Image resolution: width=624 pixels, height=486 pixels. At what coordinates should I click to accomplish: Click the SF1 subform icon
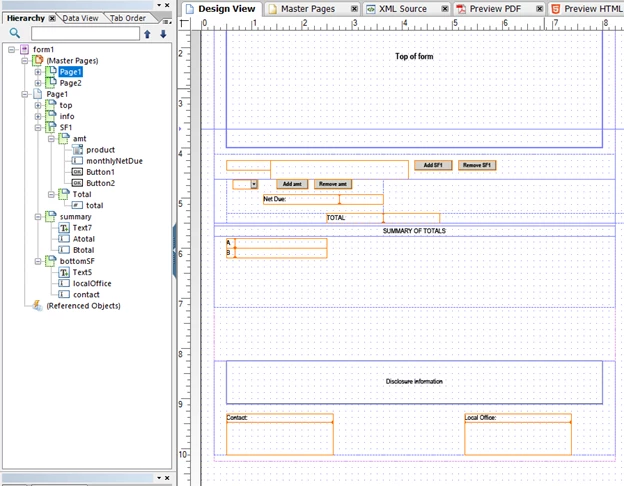tap(51, 127)
